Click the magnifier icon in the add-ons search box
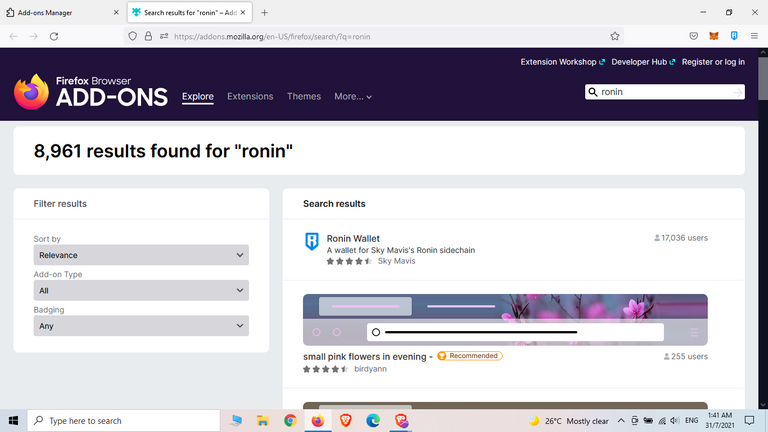The image size is (768, 432). (x=593, y=92)
